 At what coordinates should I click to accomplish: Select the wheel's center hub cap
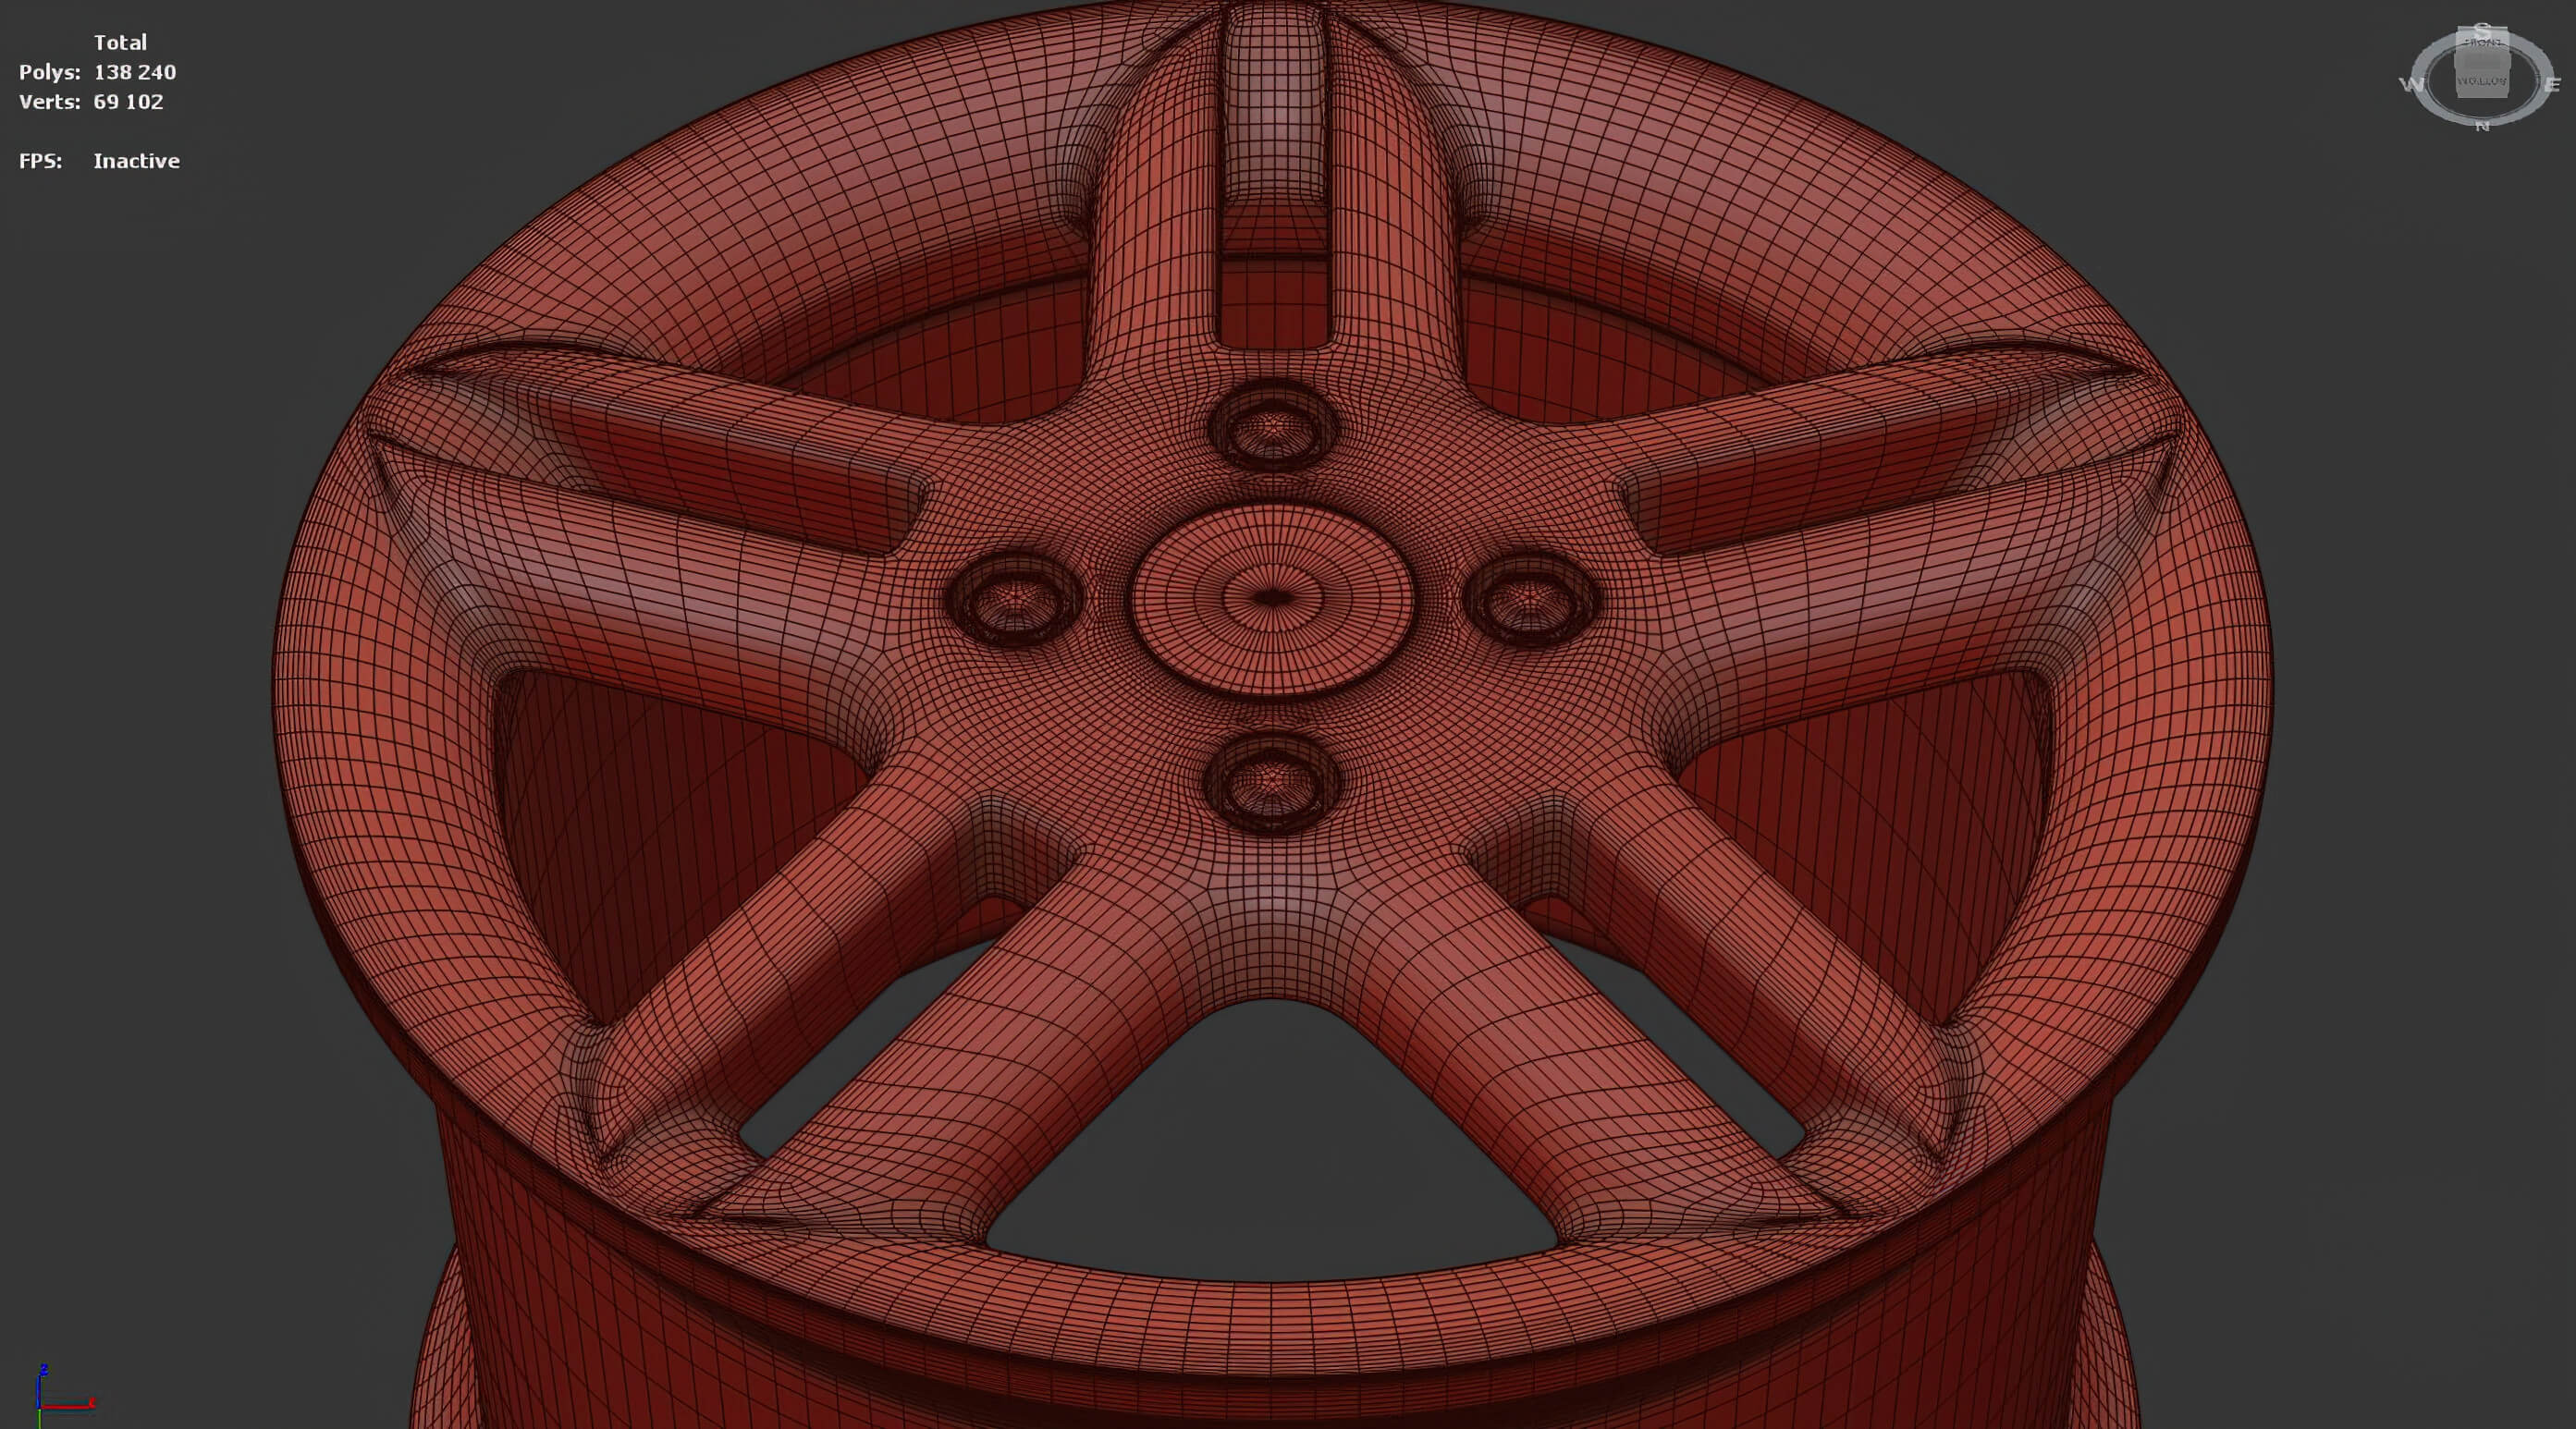tap(1273, 597)
